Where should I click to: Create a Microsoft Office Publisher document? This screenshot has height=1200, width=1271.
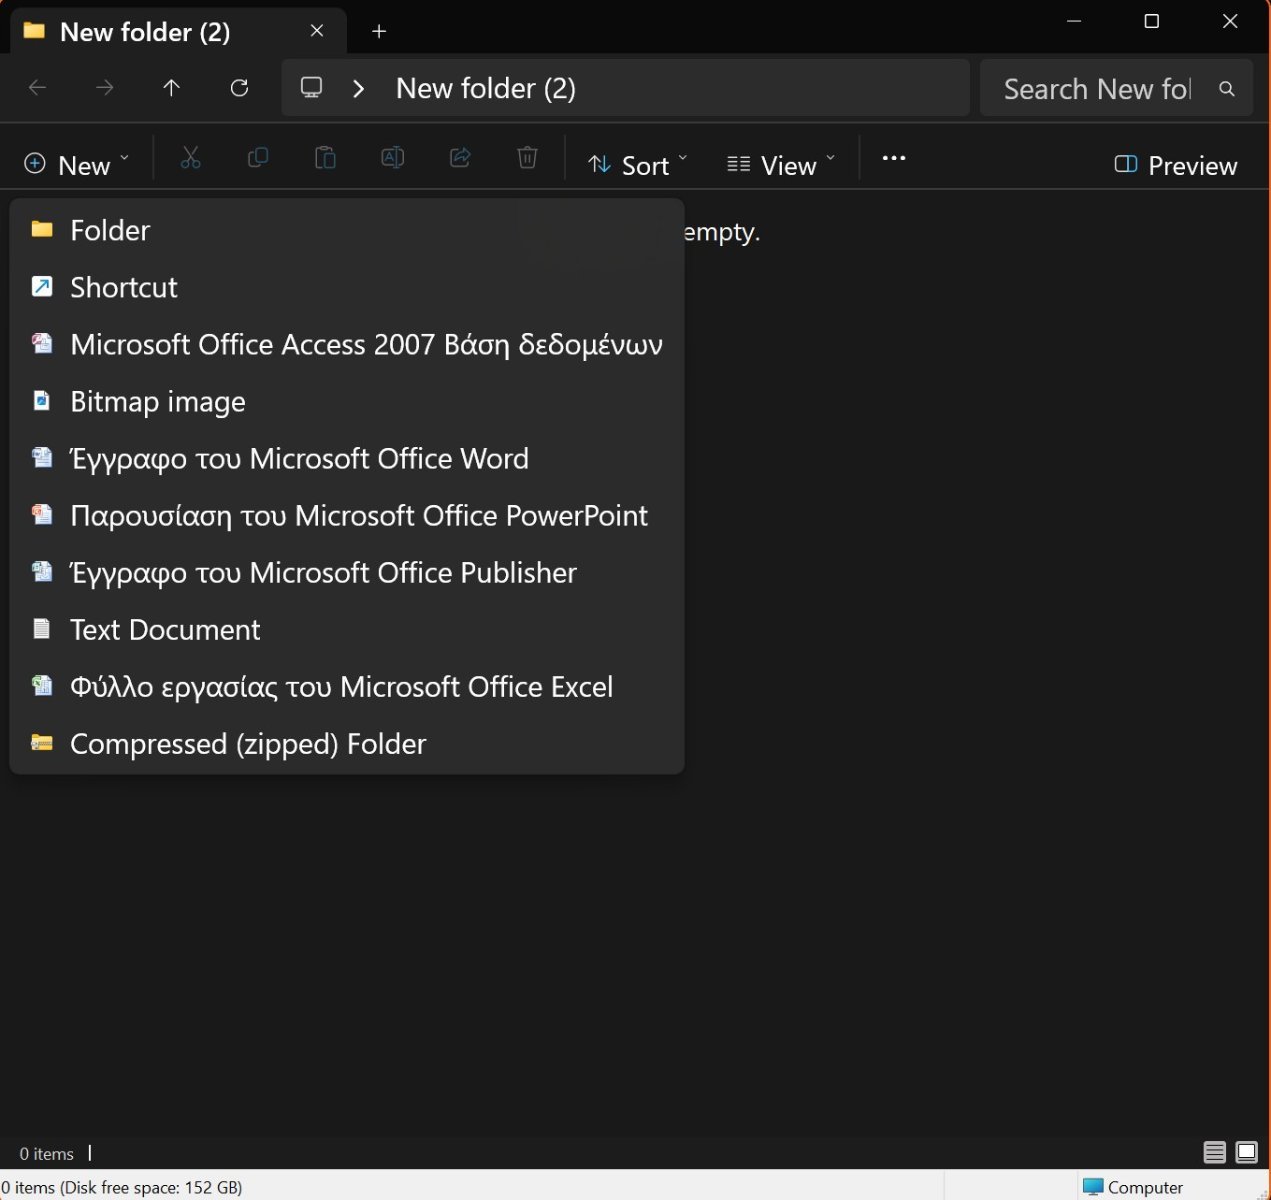(347, 572)
